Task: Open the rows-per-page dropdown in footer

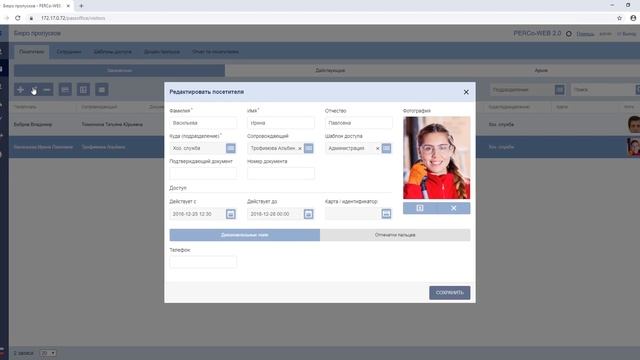Action: (x=48, y=353)
